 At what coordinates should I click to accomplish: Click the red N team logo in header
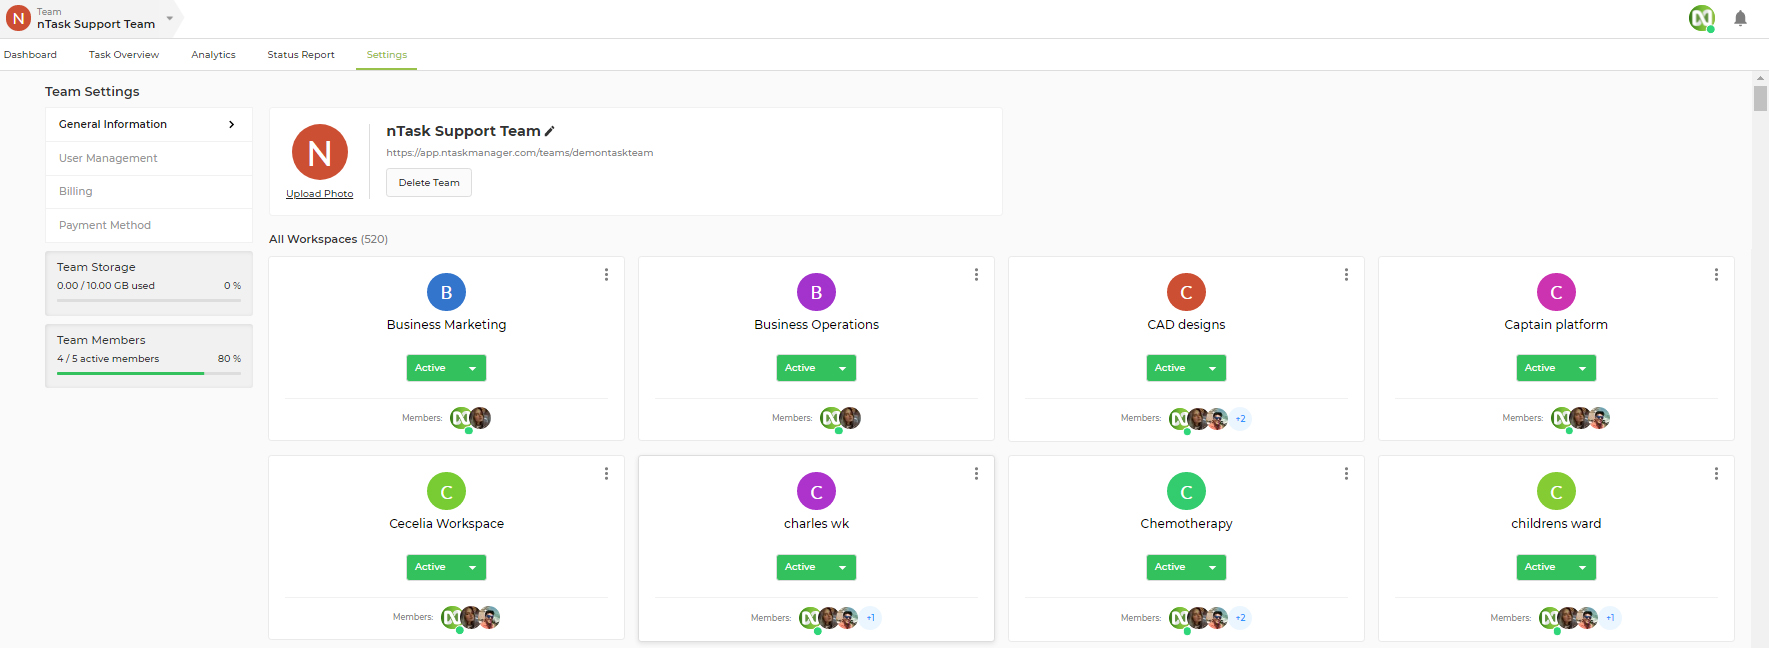[19, 18]
